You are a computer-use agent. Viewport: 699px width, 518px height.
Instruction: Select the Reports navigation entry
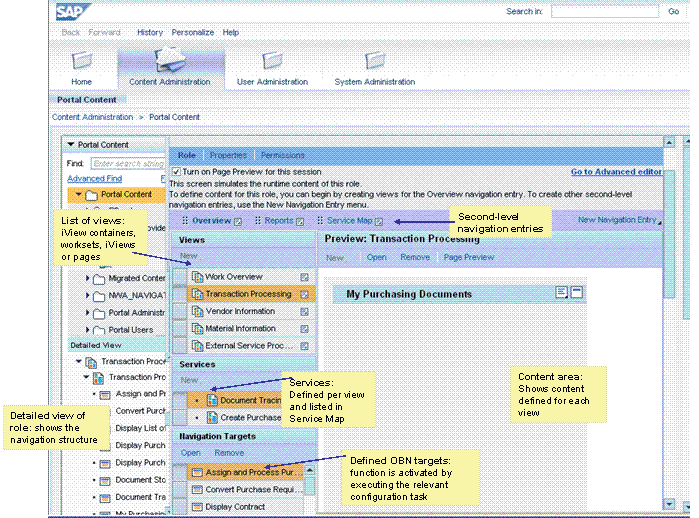click(x=279, y=221)
